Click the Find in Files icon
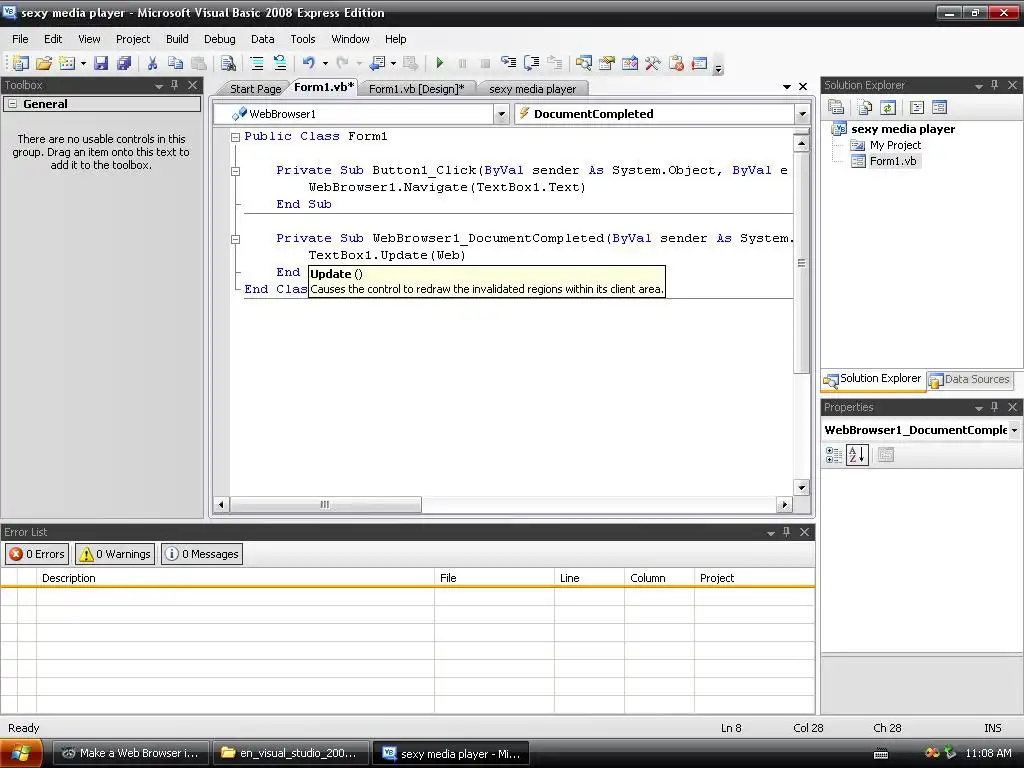The image size is (1024, 768). tap(228, 63)
